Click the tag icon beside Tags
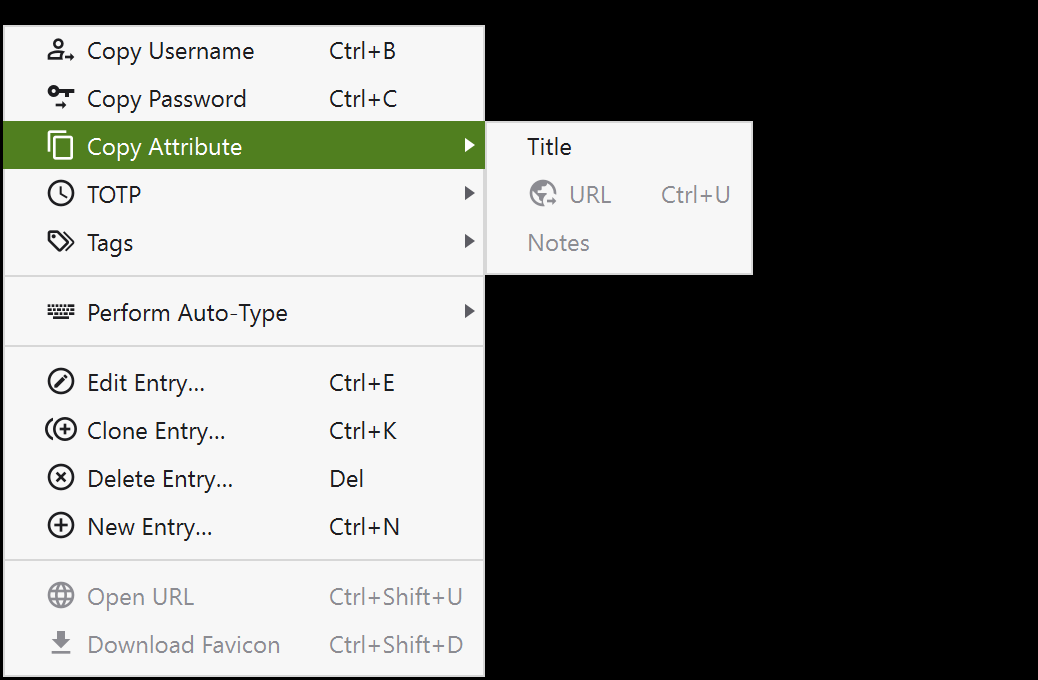 (x=61, y=241)
